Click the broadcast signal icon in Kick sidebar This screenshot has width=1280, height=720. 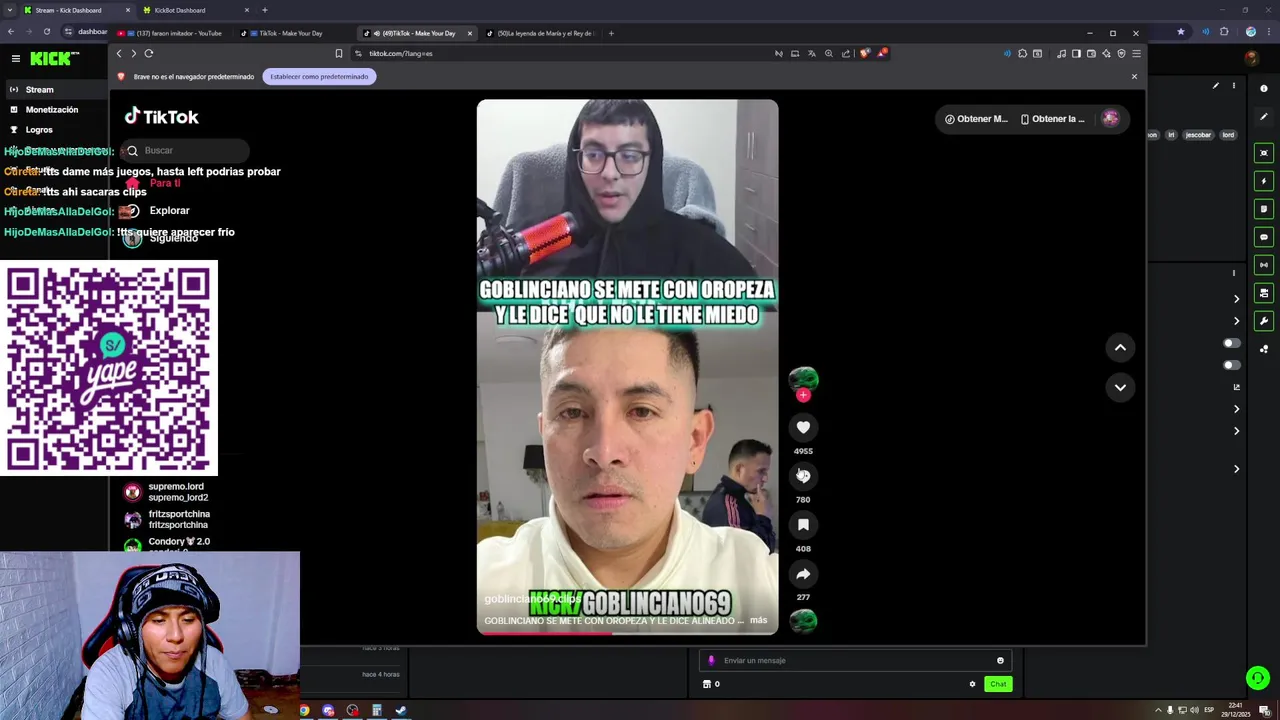1264,265
